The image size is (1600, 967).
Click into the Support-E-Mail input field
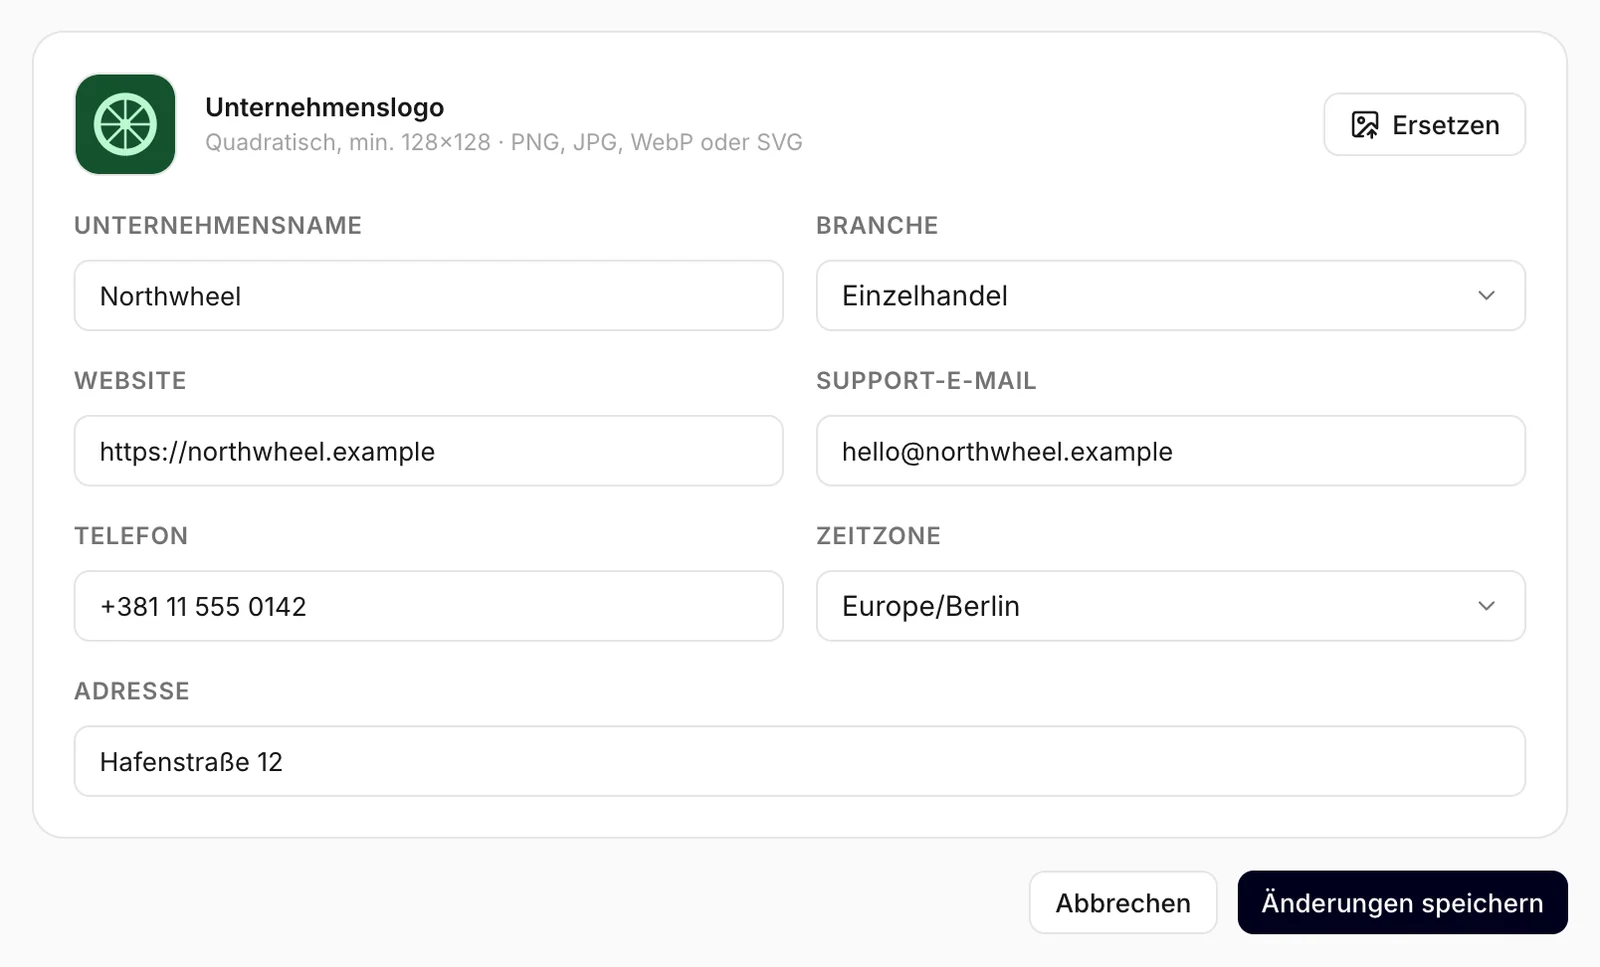(1170, 451)
